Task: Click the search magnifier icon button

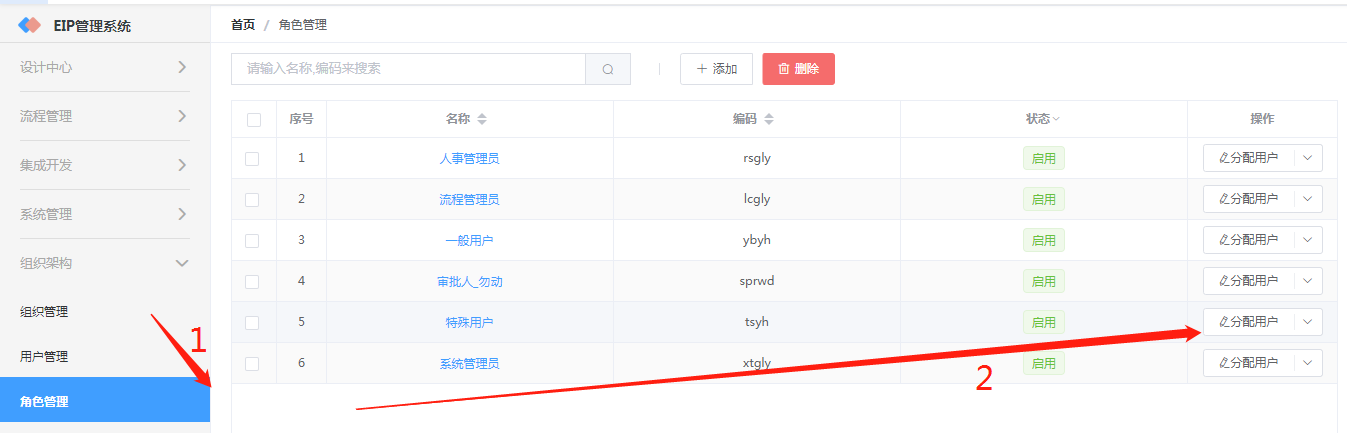Action: (x=608, y=69)
